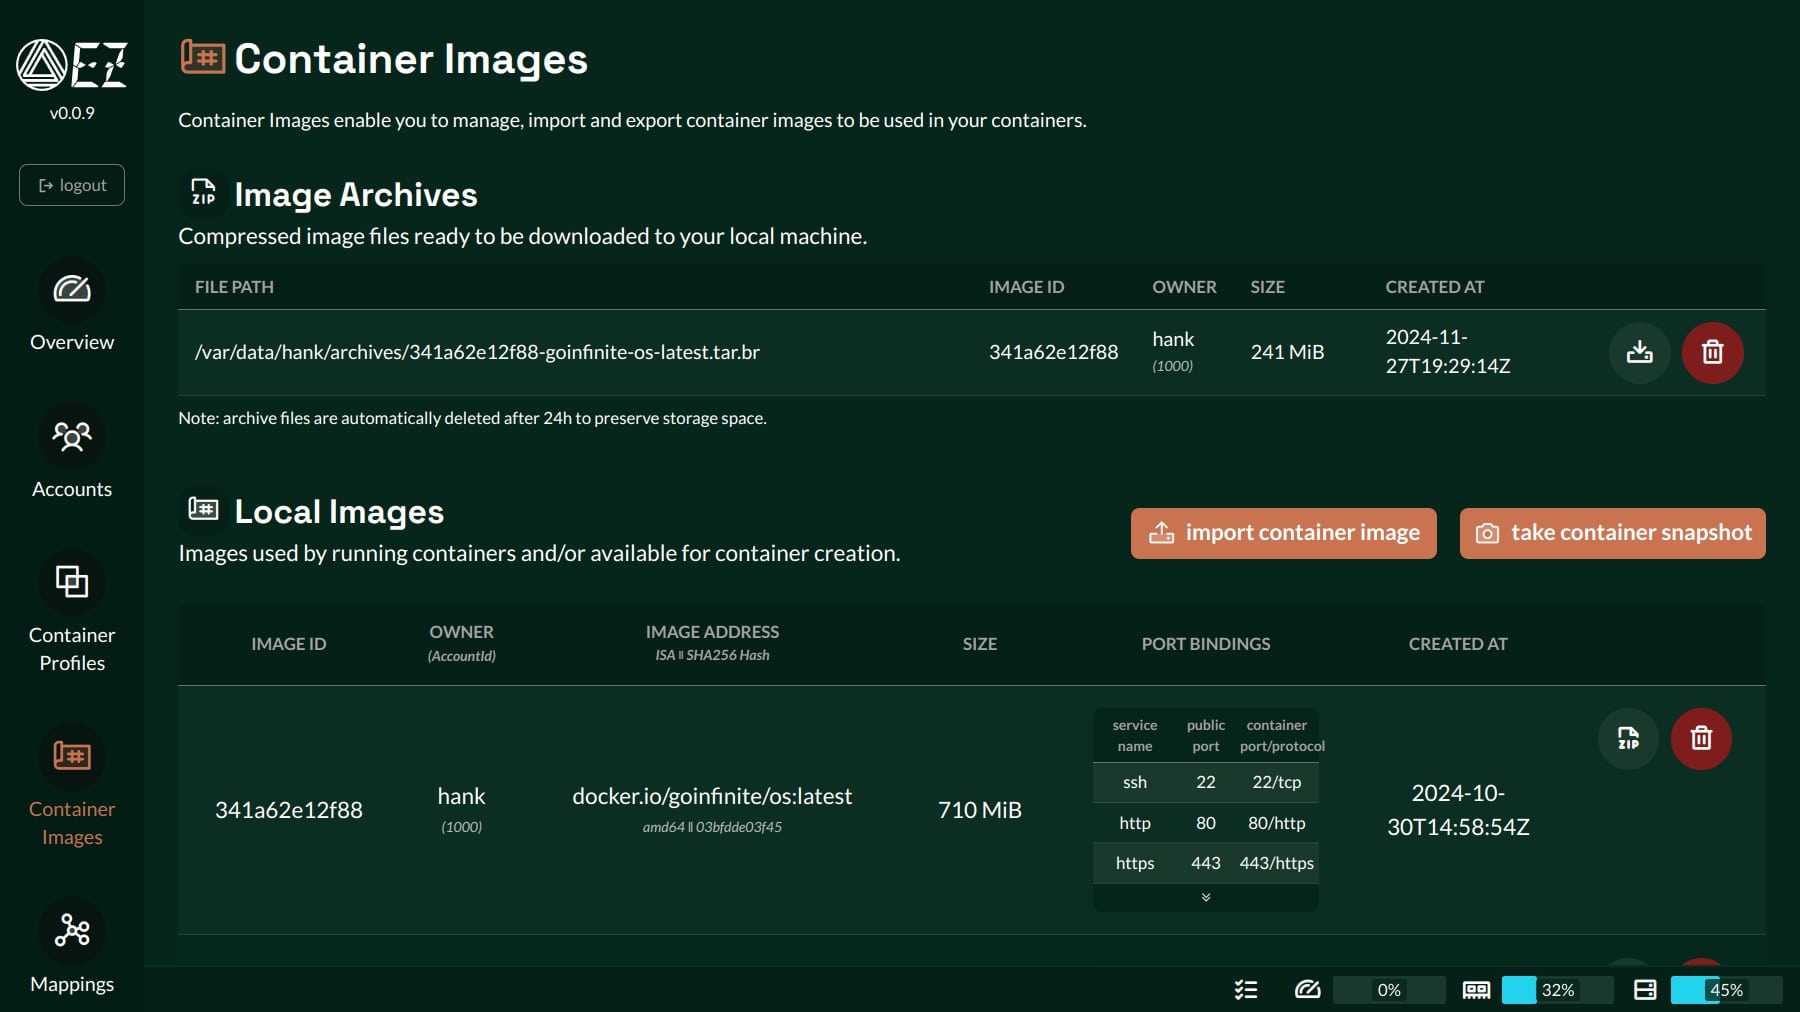Delete the docker.io/goinfinite/os:latest local image

pos(1701,739)
